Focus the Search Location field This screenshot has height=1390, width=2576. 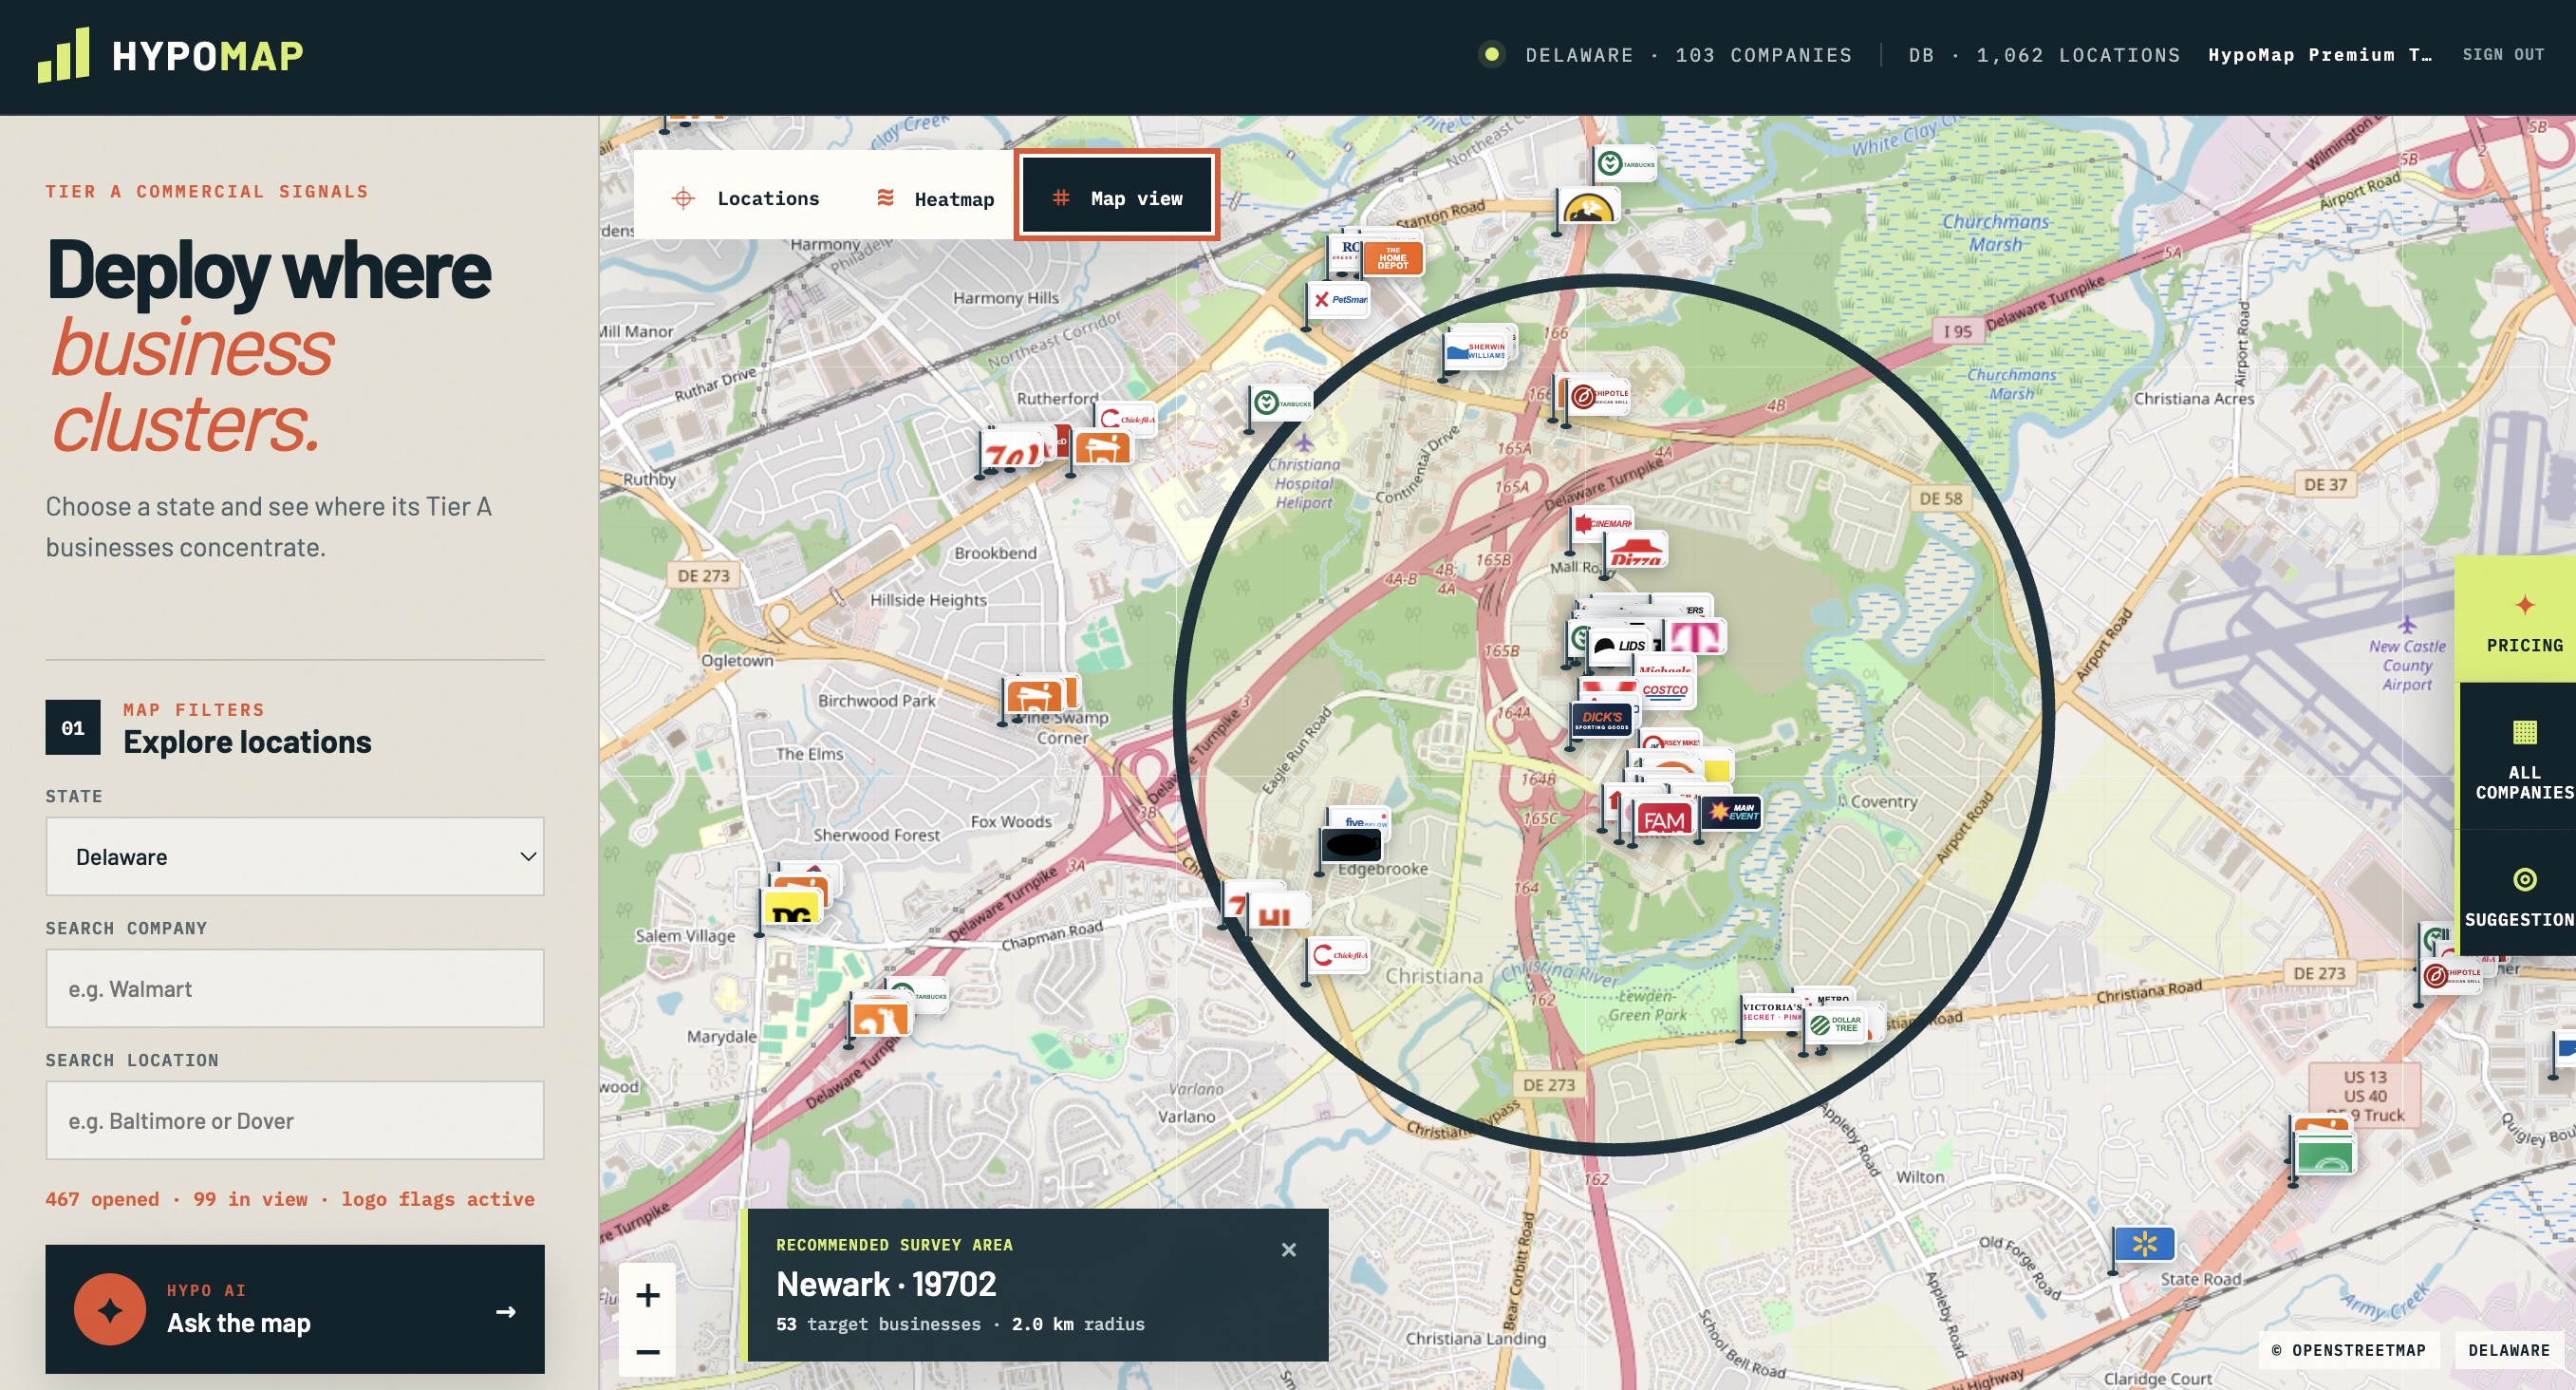pyautogui.click(x=295, y=1121)
